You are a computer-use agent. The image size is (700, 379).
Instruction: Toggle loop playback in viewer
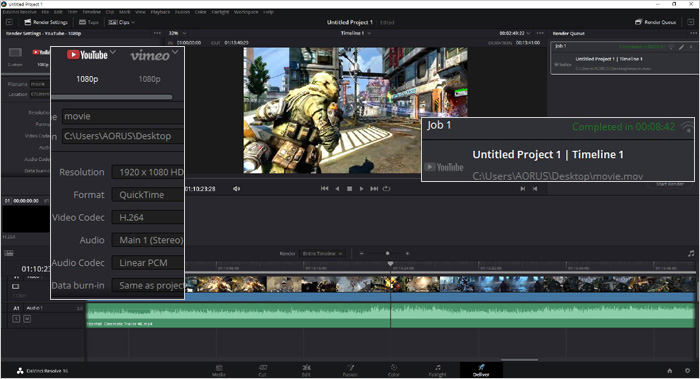coord(387,189)
